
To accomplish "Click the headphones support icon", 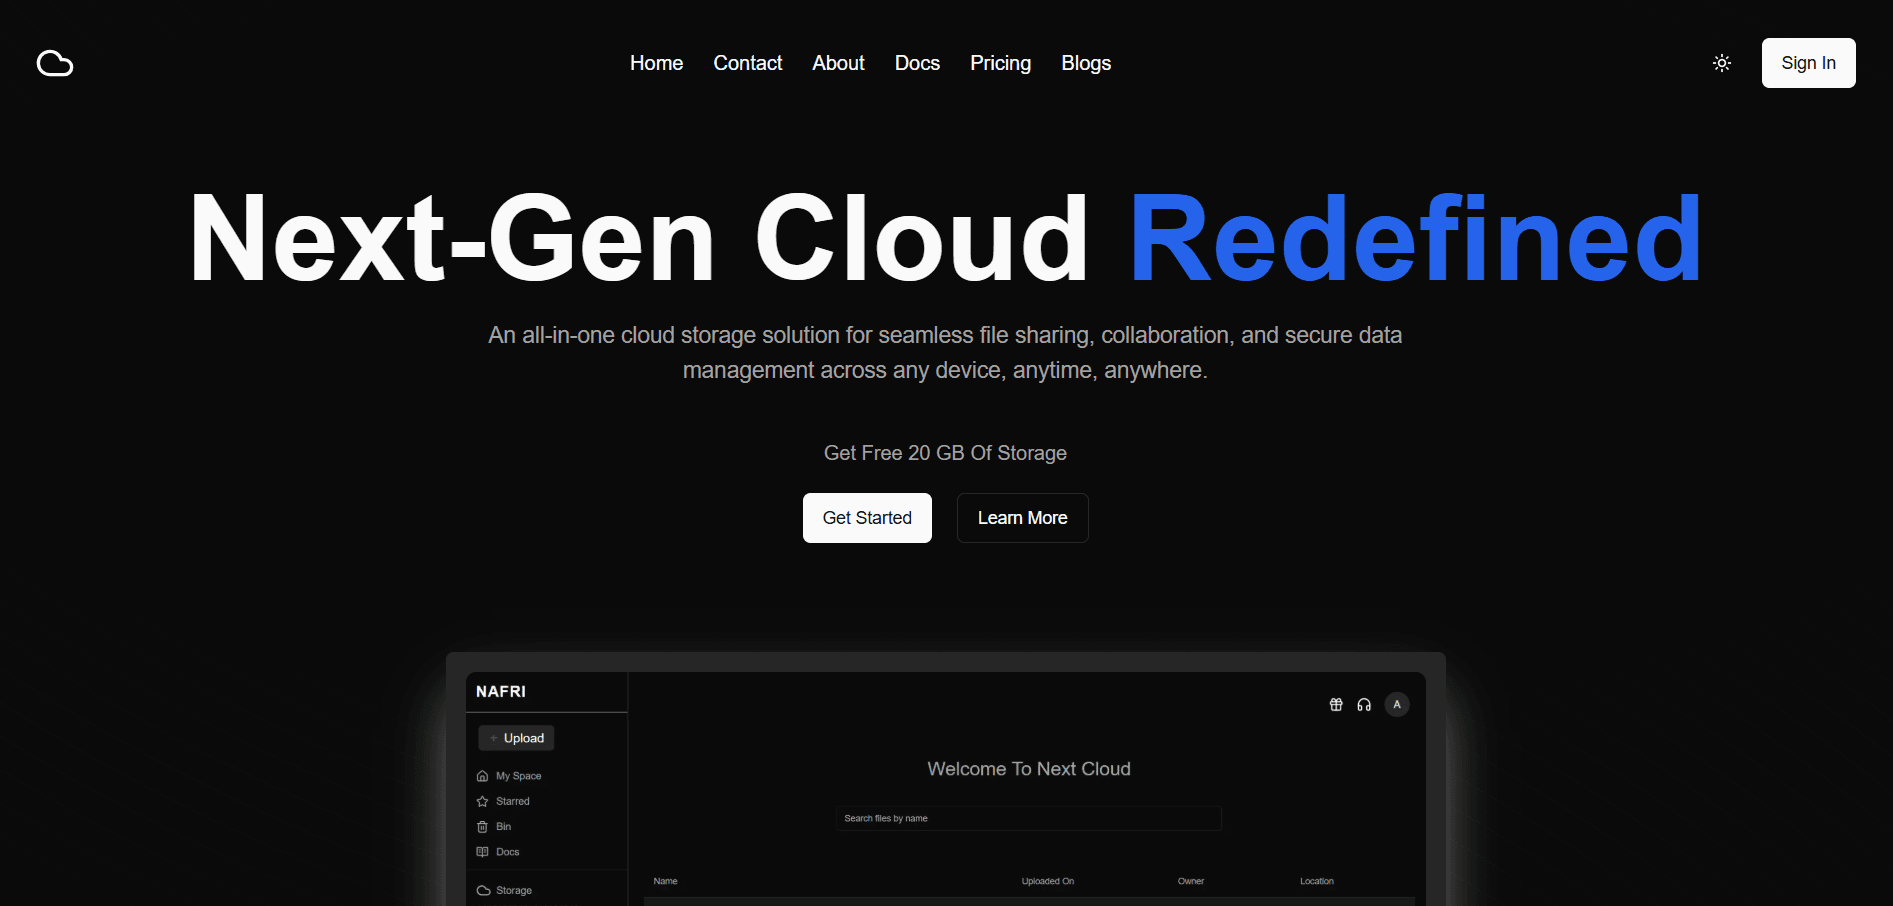I will [x=1364, y=705].
